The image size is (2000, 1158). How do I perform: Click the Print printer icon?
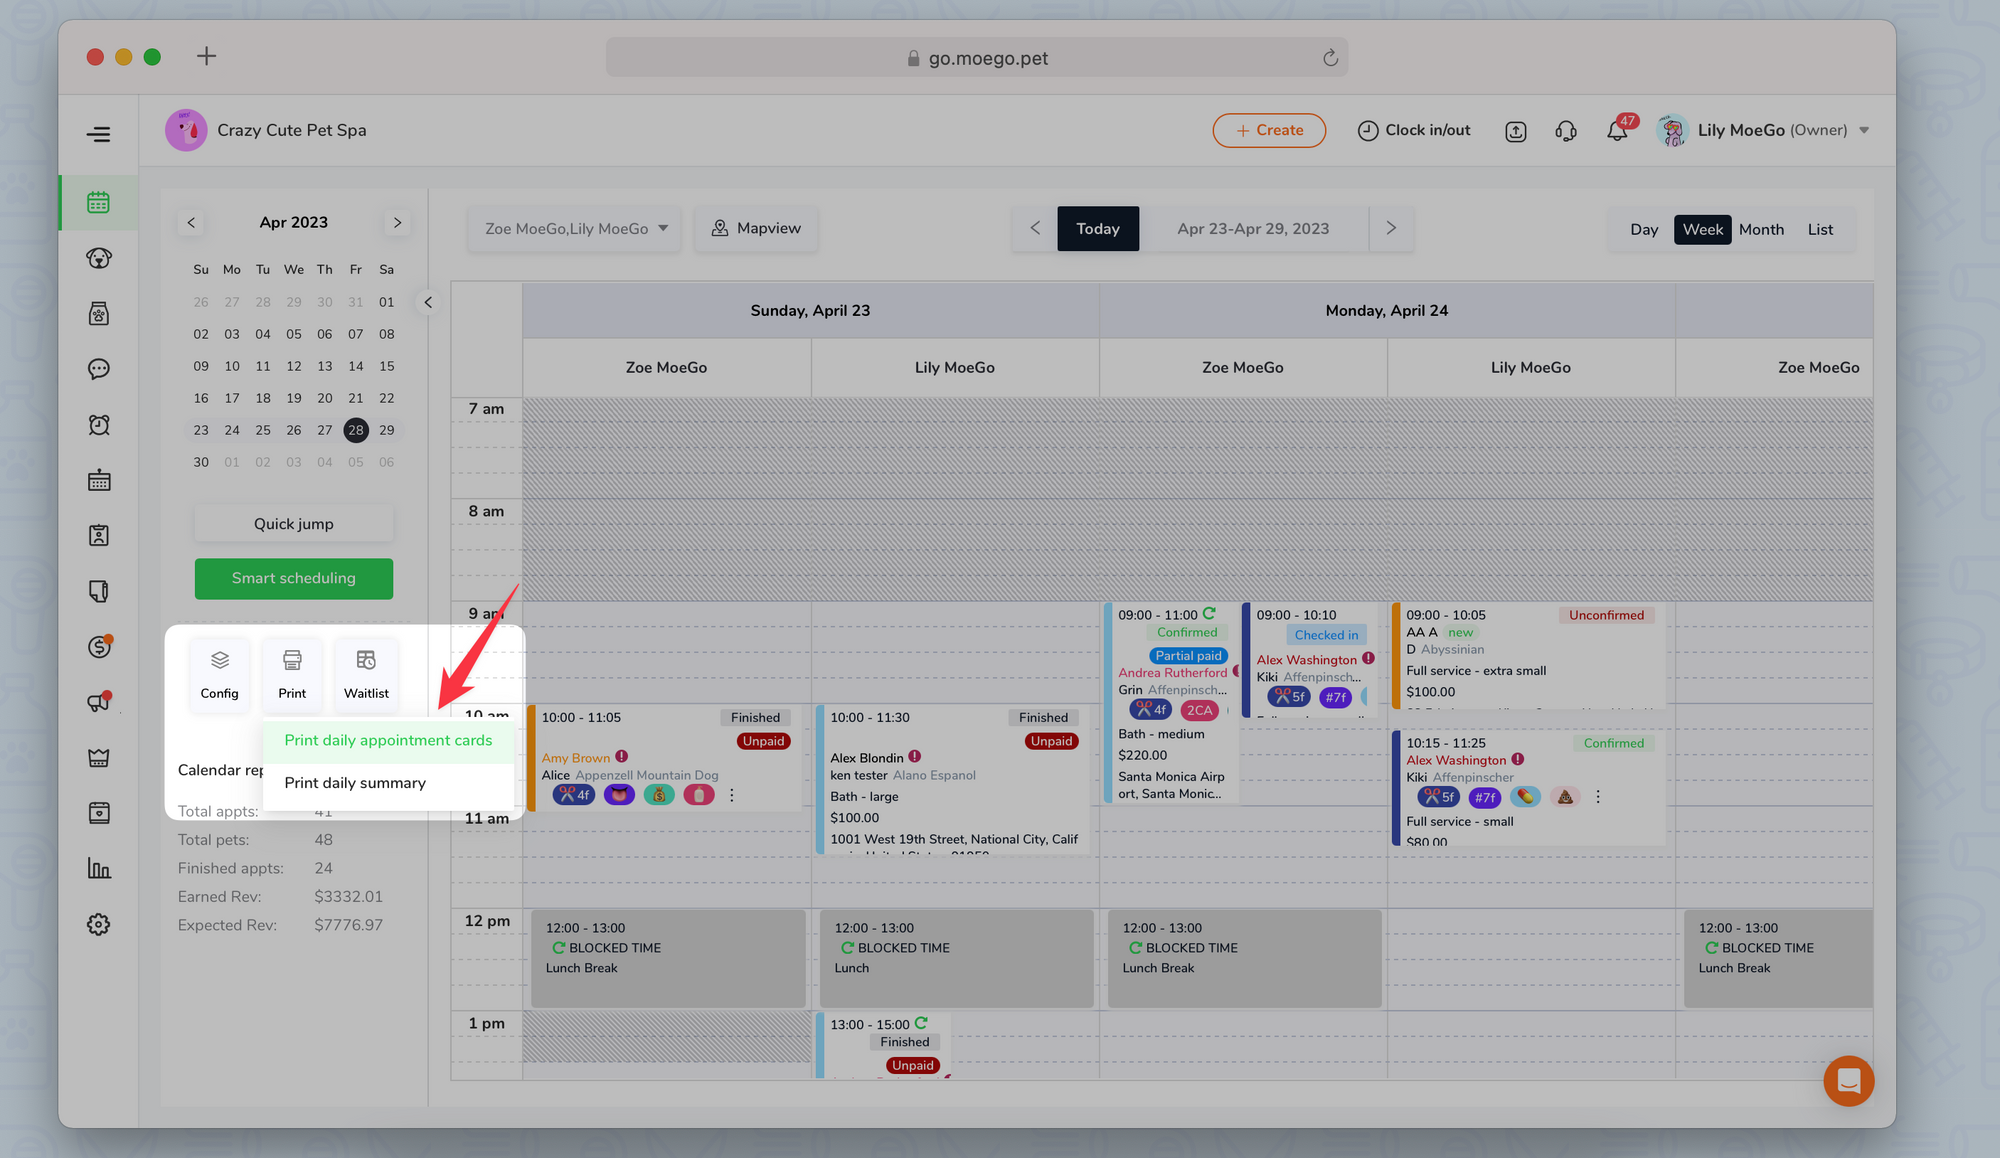292,661
